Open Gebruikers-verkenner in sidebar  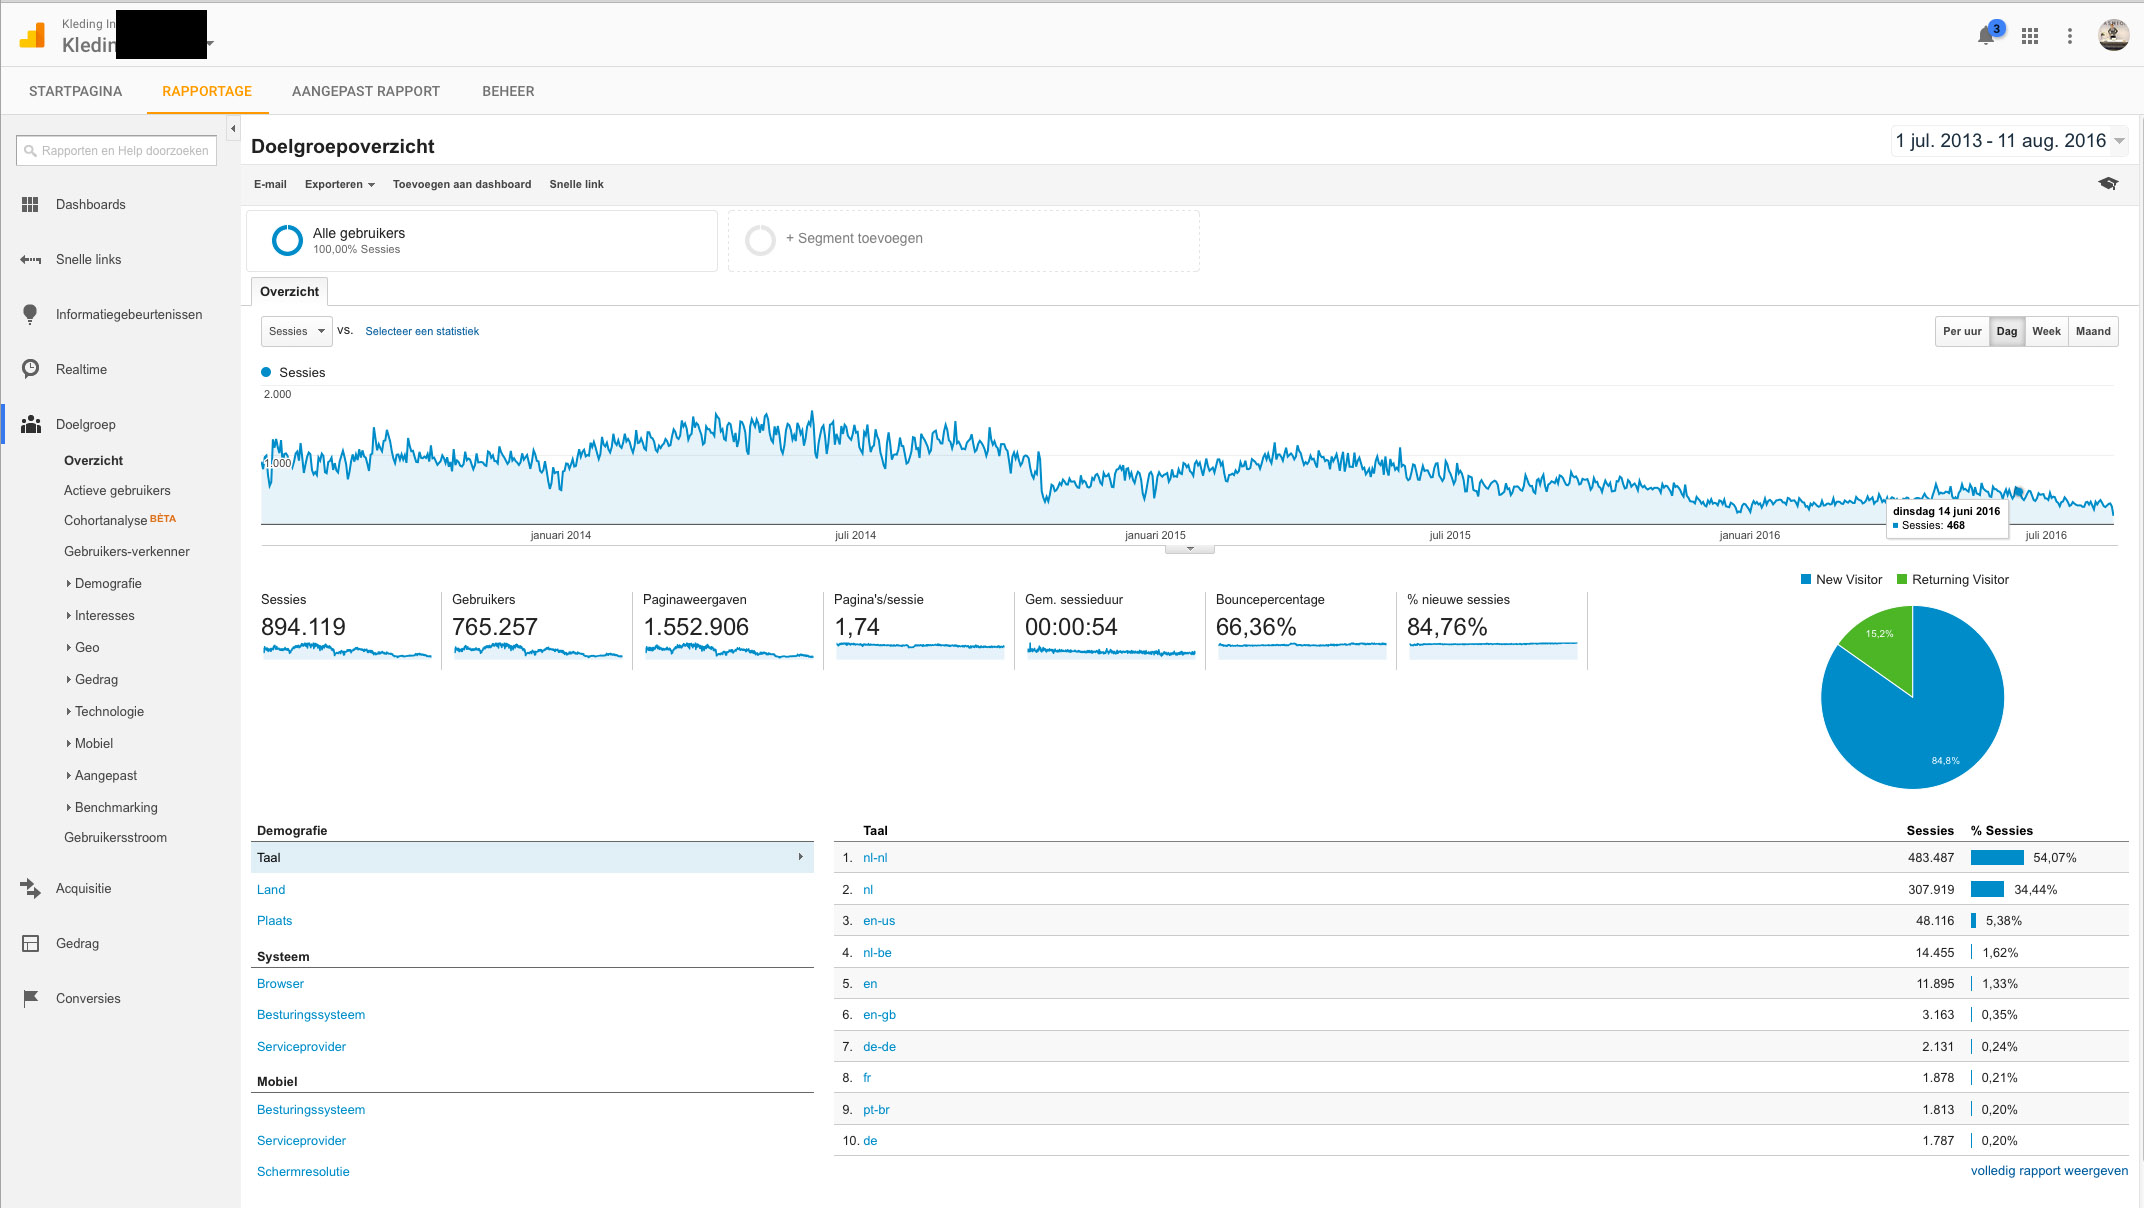(x=127, y=551)
